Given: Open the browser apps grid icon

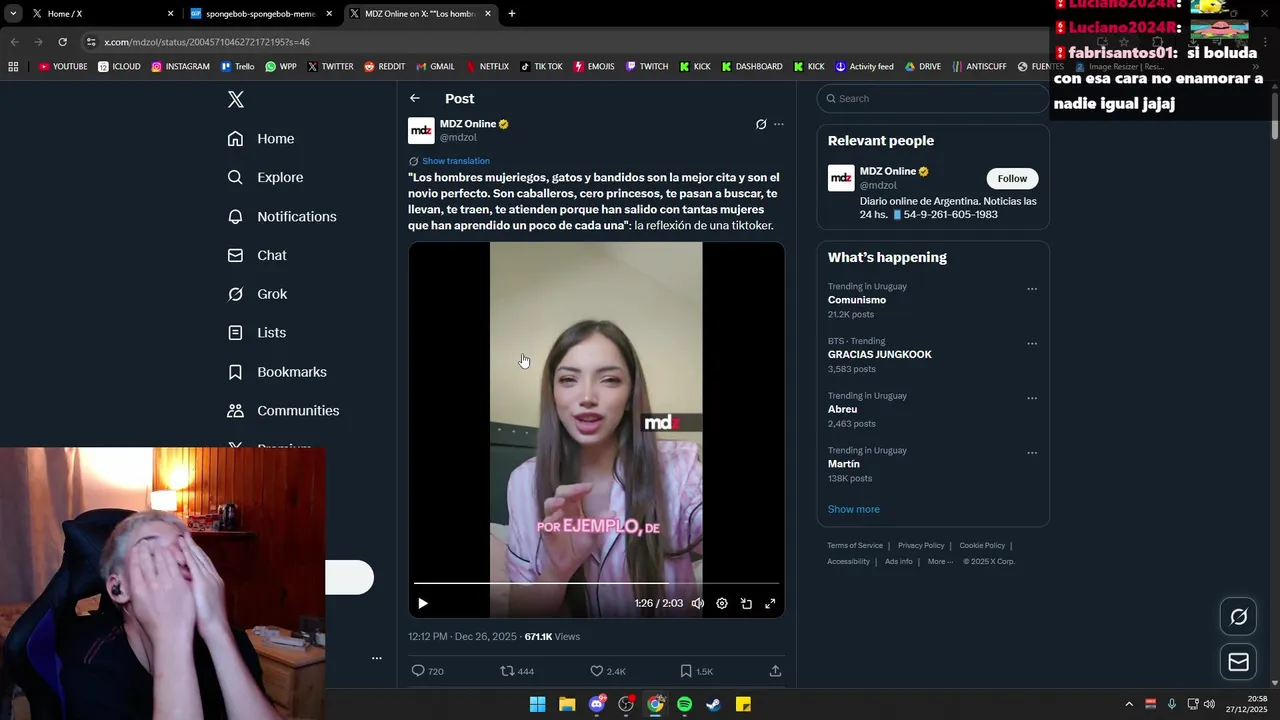Looking at the screenshot, I should coord(13,66).
